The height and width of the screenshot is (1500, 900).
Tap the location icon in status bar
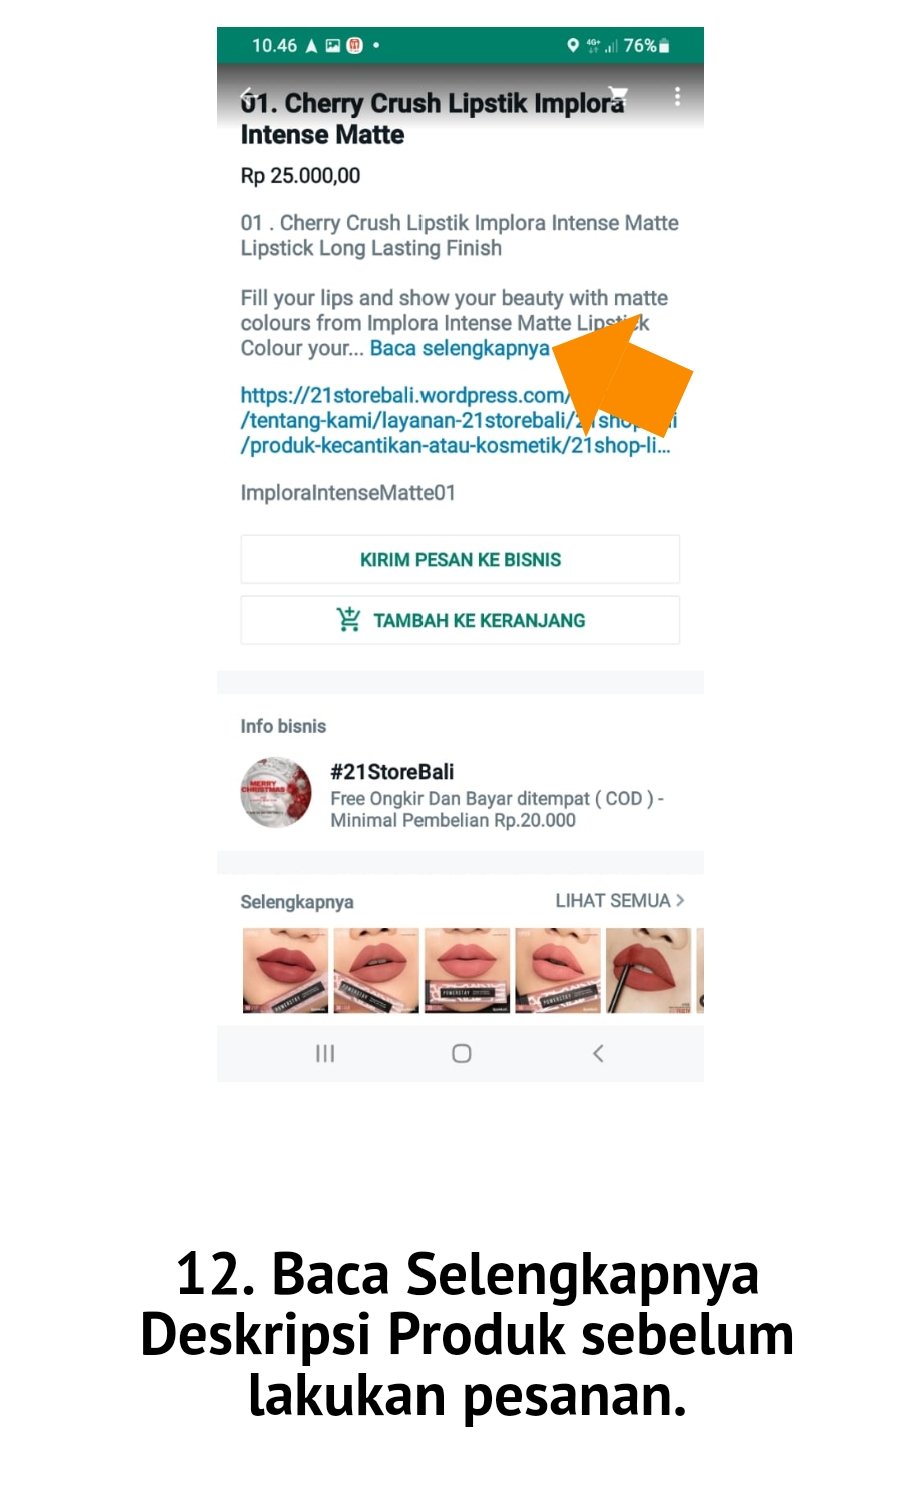click(573, 45)
